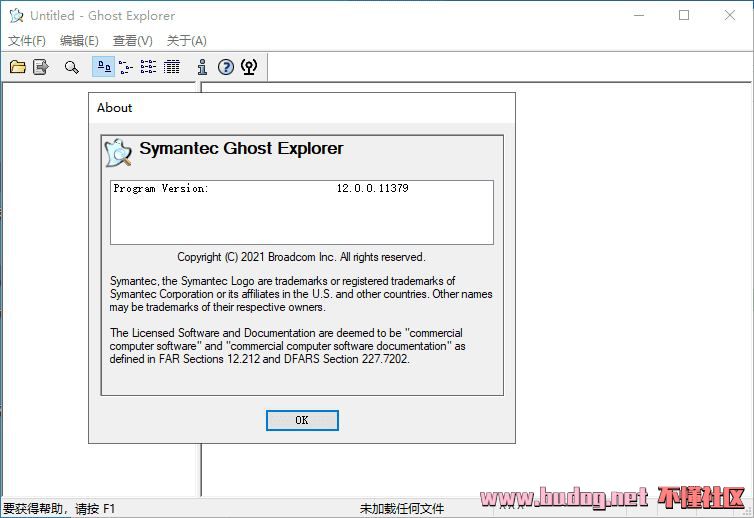Switch to large icons view

103,67
